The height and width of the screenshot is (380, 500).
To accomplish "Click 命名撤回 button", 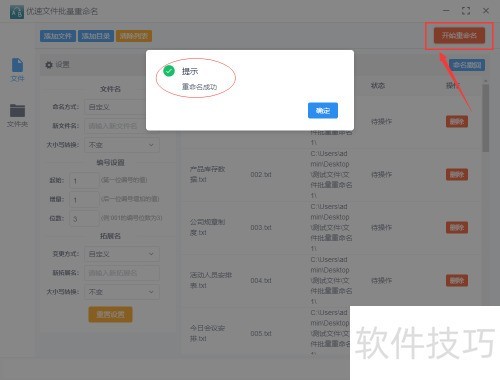I will tap(467, 65).
